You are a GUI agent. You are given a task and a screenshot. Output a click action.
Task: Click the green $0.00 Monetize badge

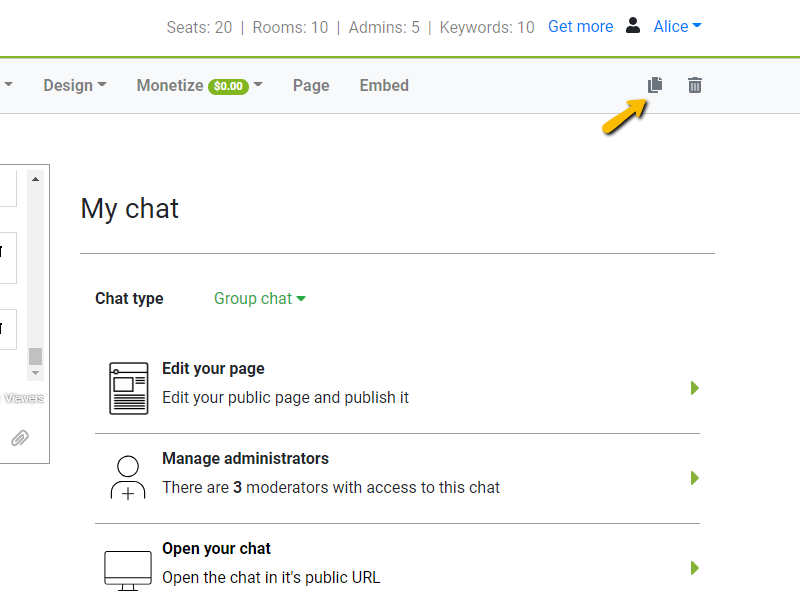228,86
